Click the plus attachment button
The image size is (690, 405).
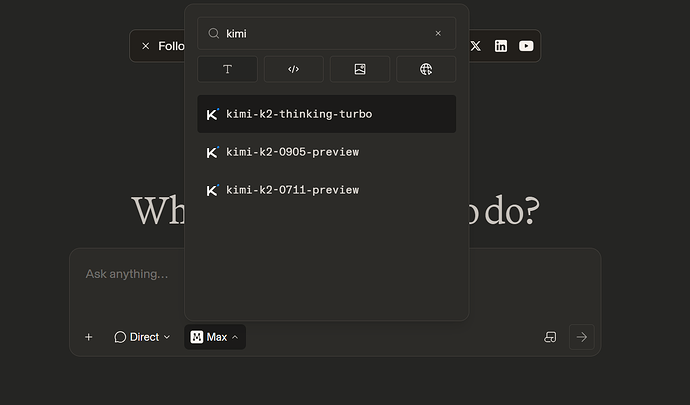coord(88,337)
